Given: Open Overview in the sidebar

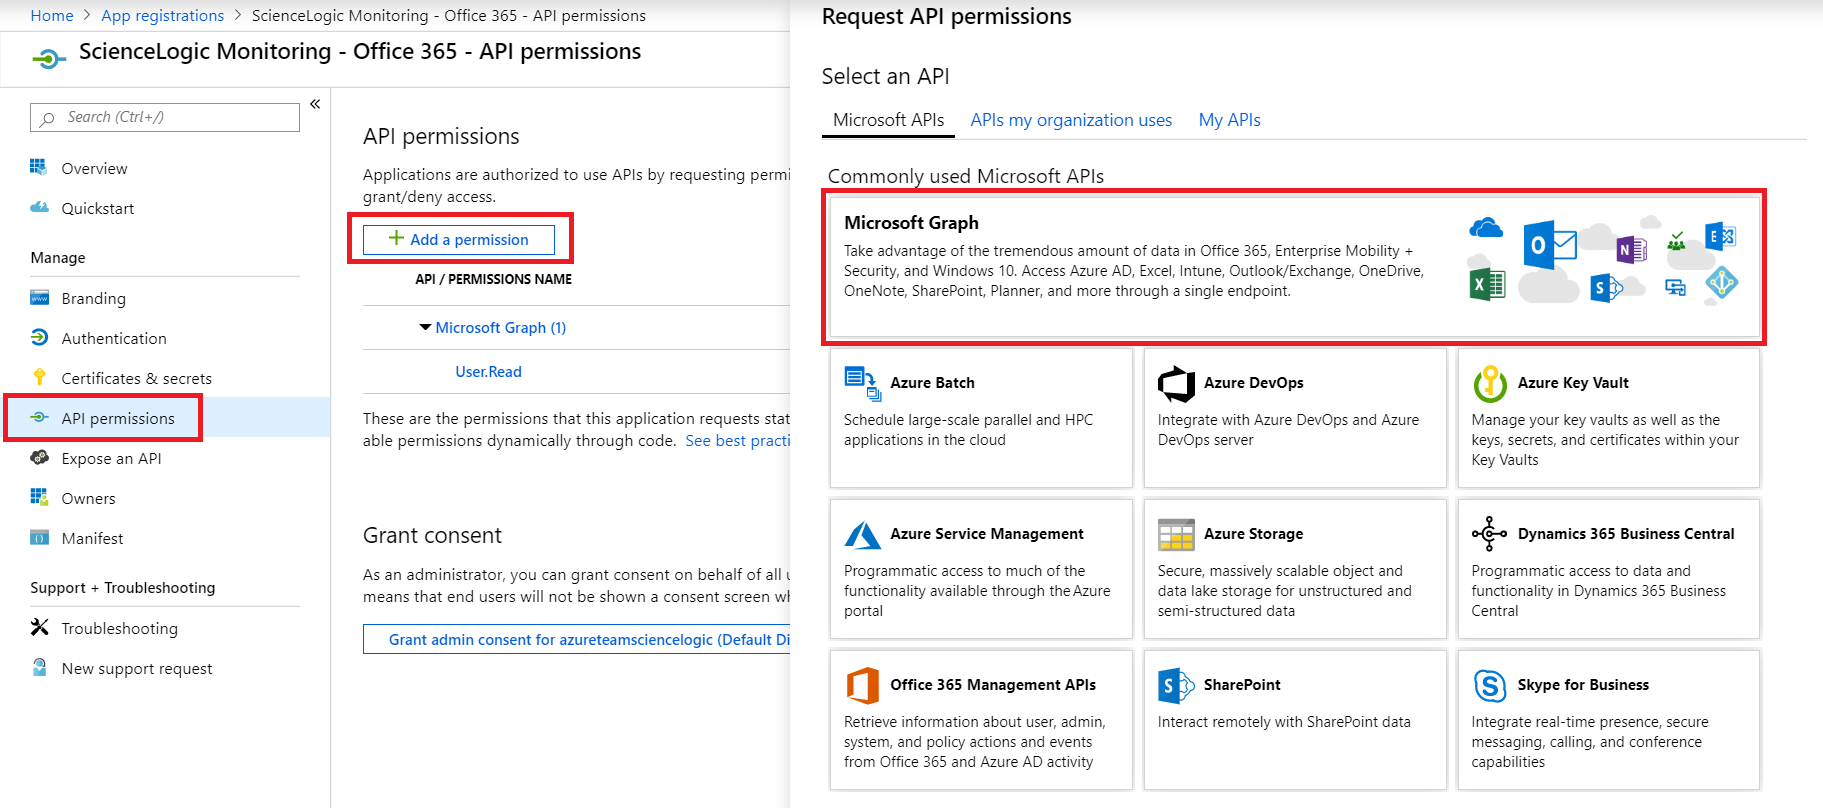Looking at the screenshot, I should pos(94,168).
